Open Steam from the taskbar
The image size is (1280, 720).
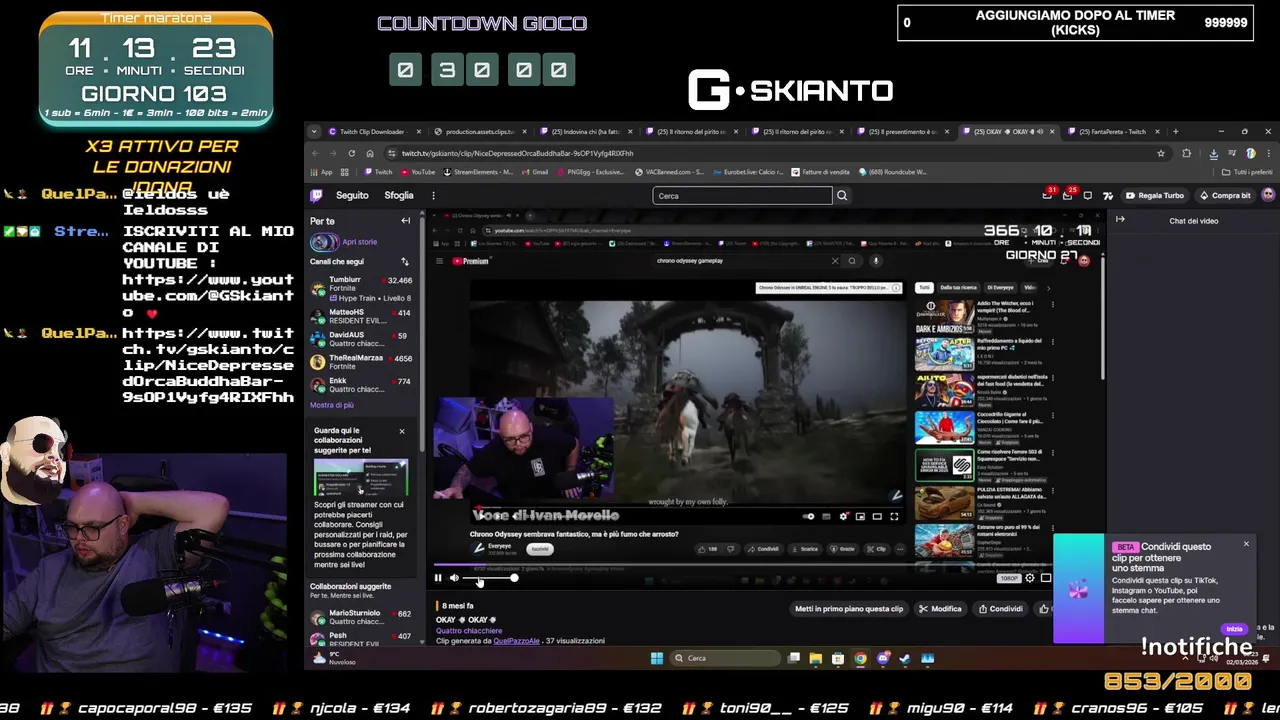point(905,658)
